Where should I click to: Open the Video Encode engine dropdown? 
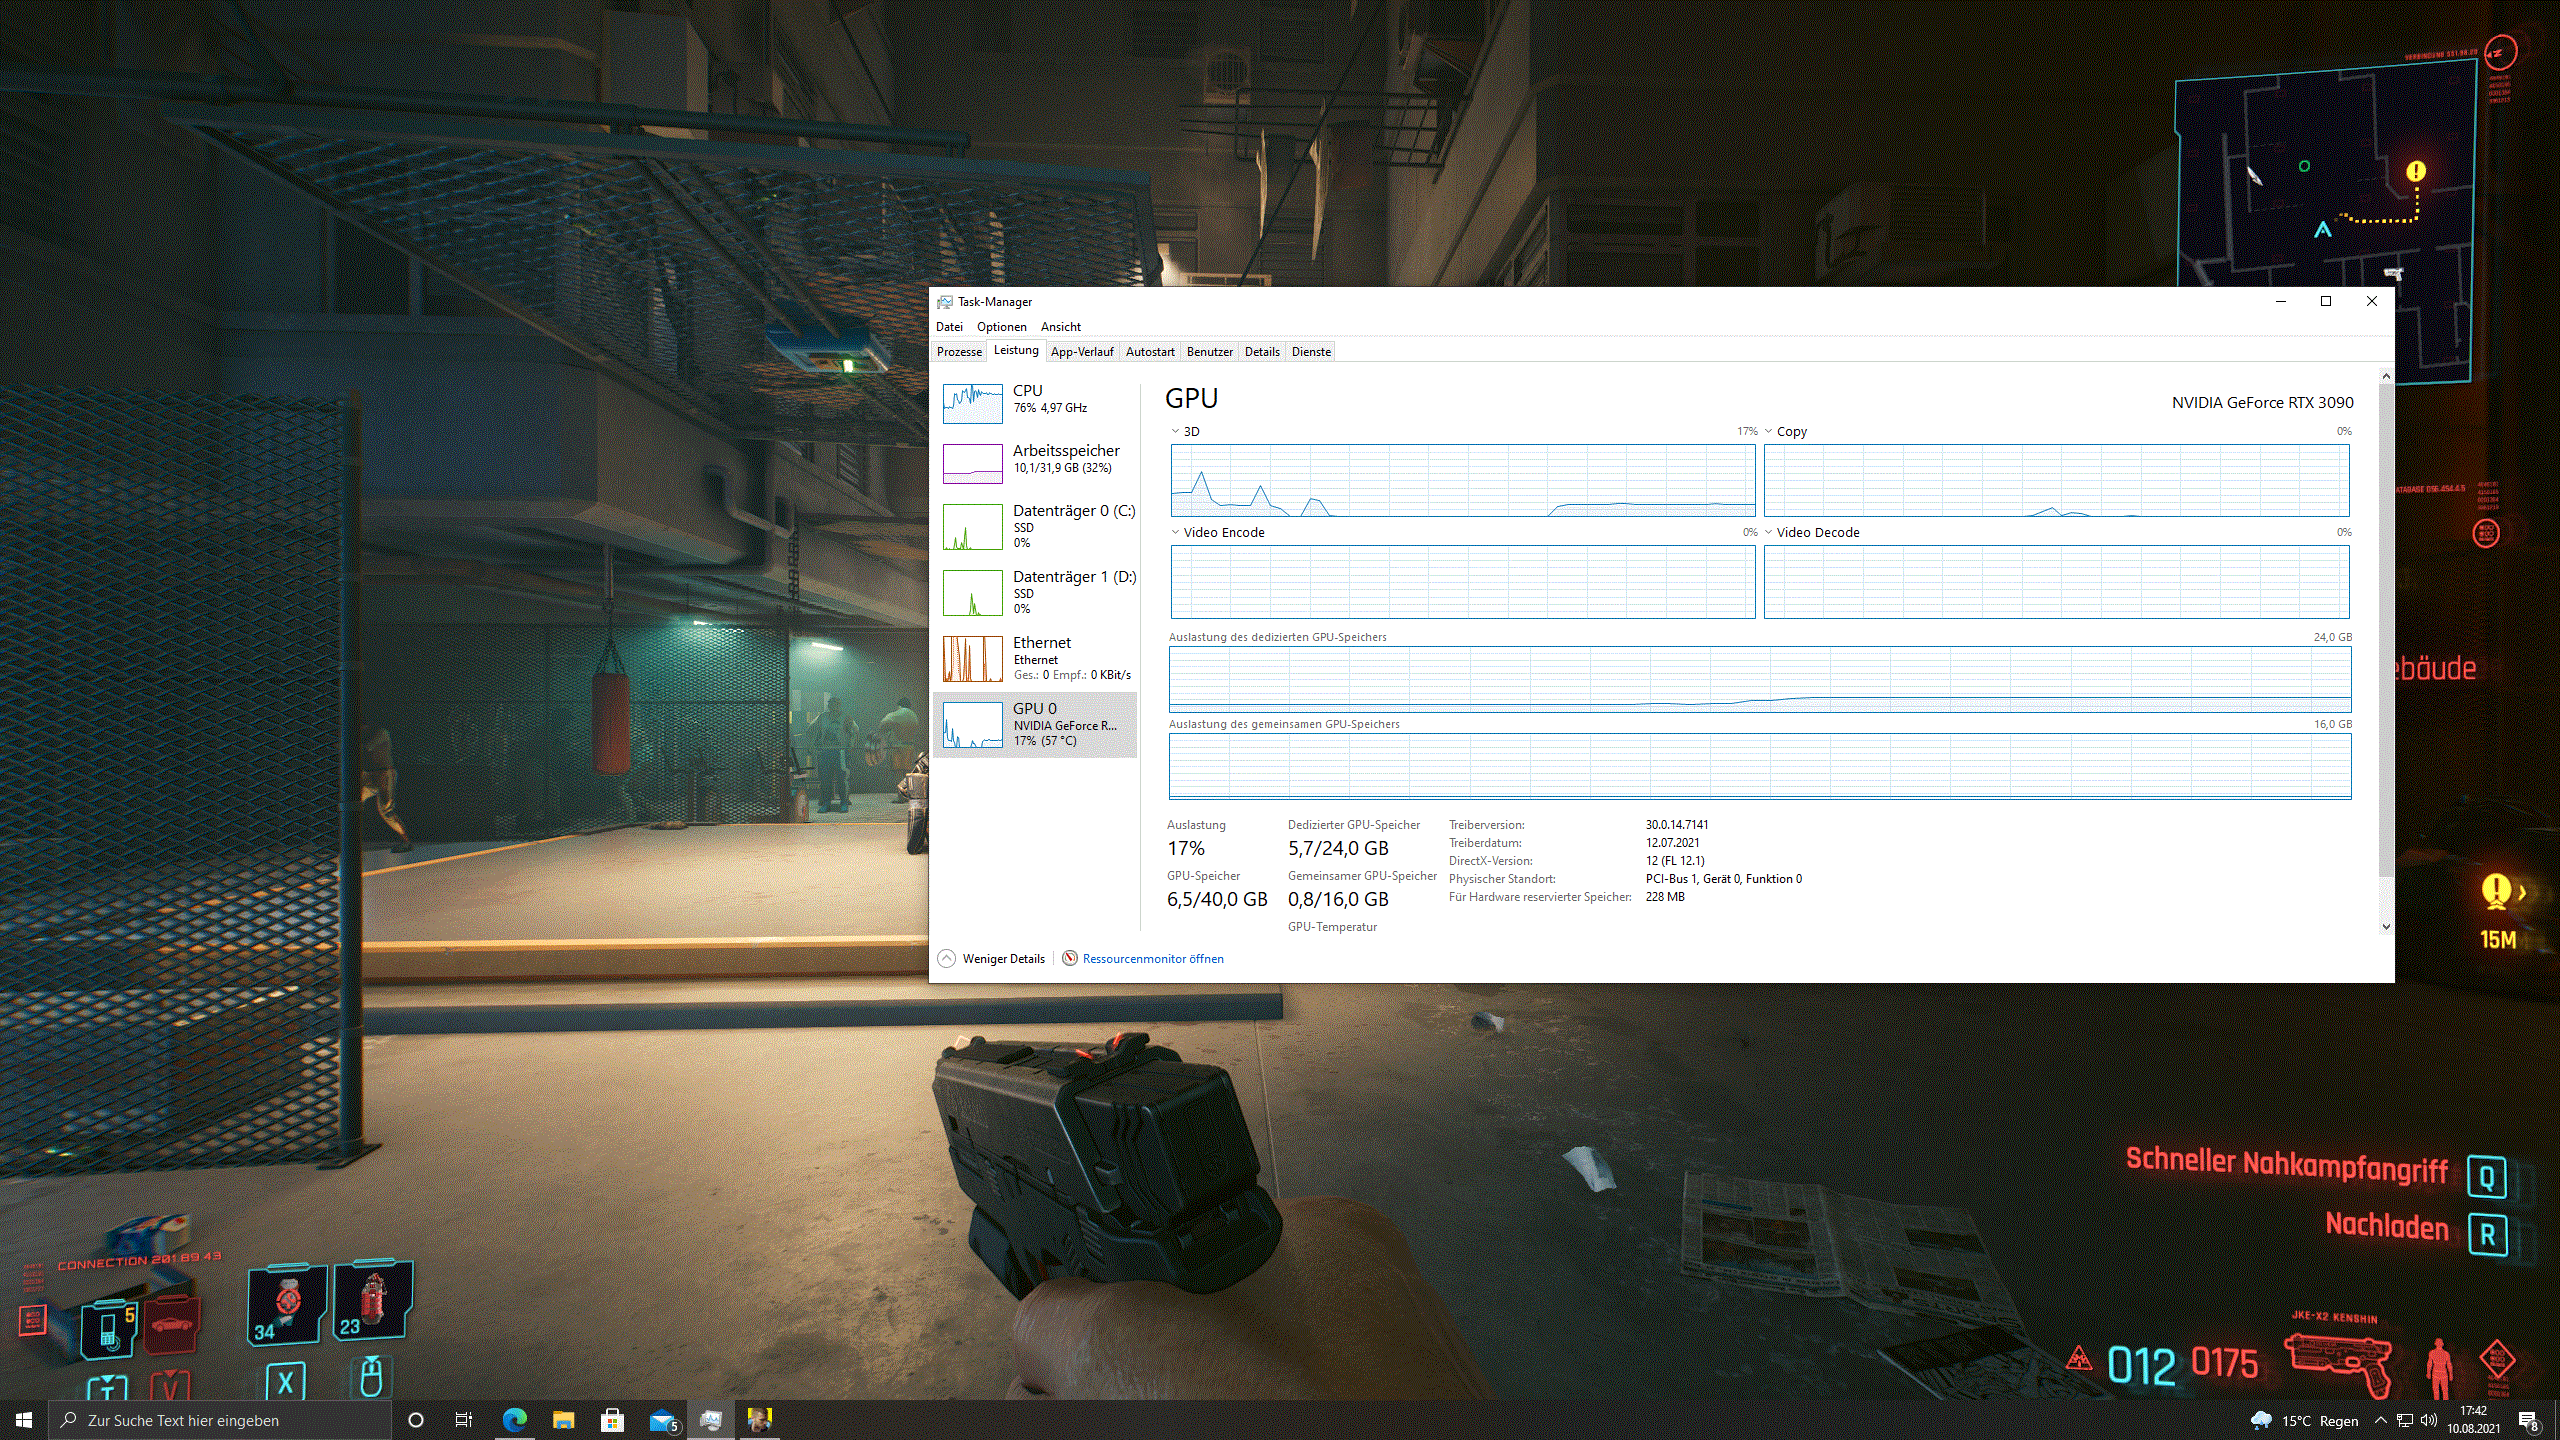tap(1218, 533)
